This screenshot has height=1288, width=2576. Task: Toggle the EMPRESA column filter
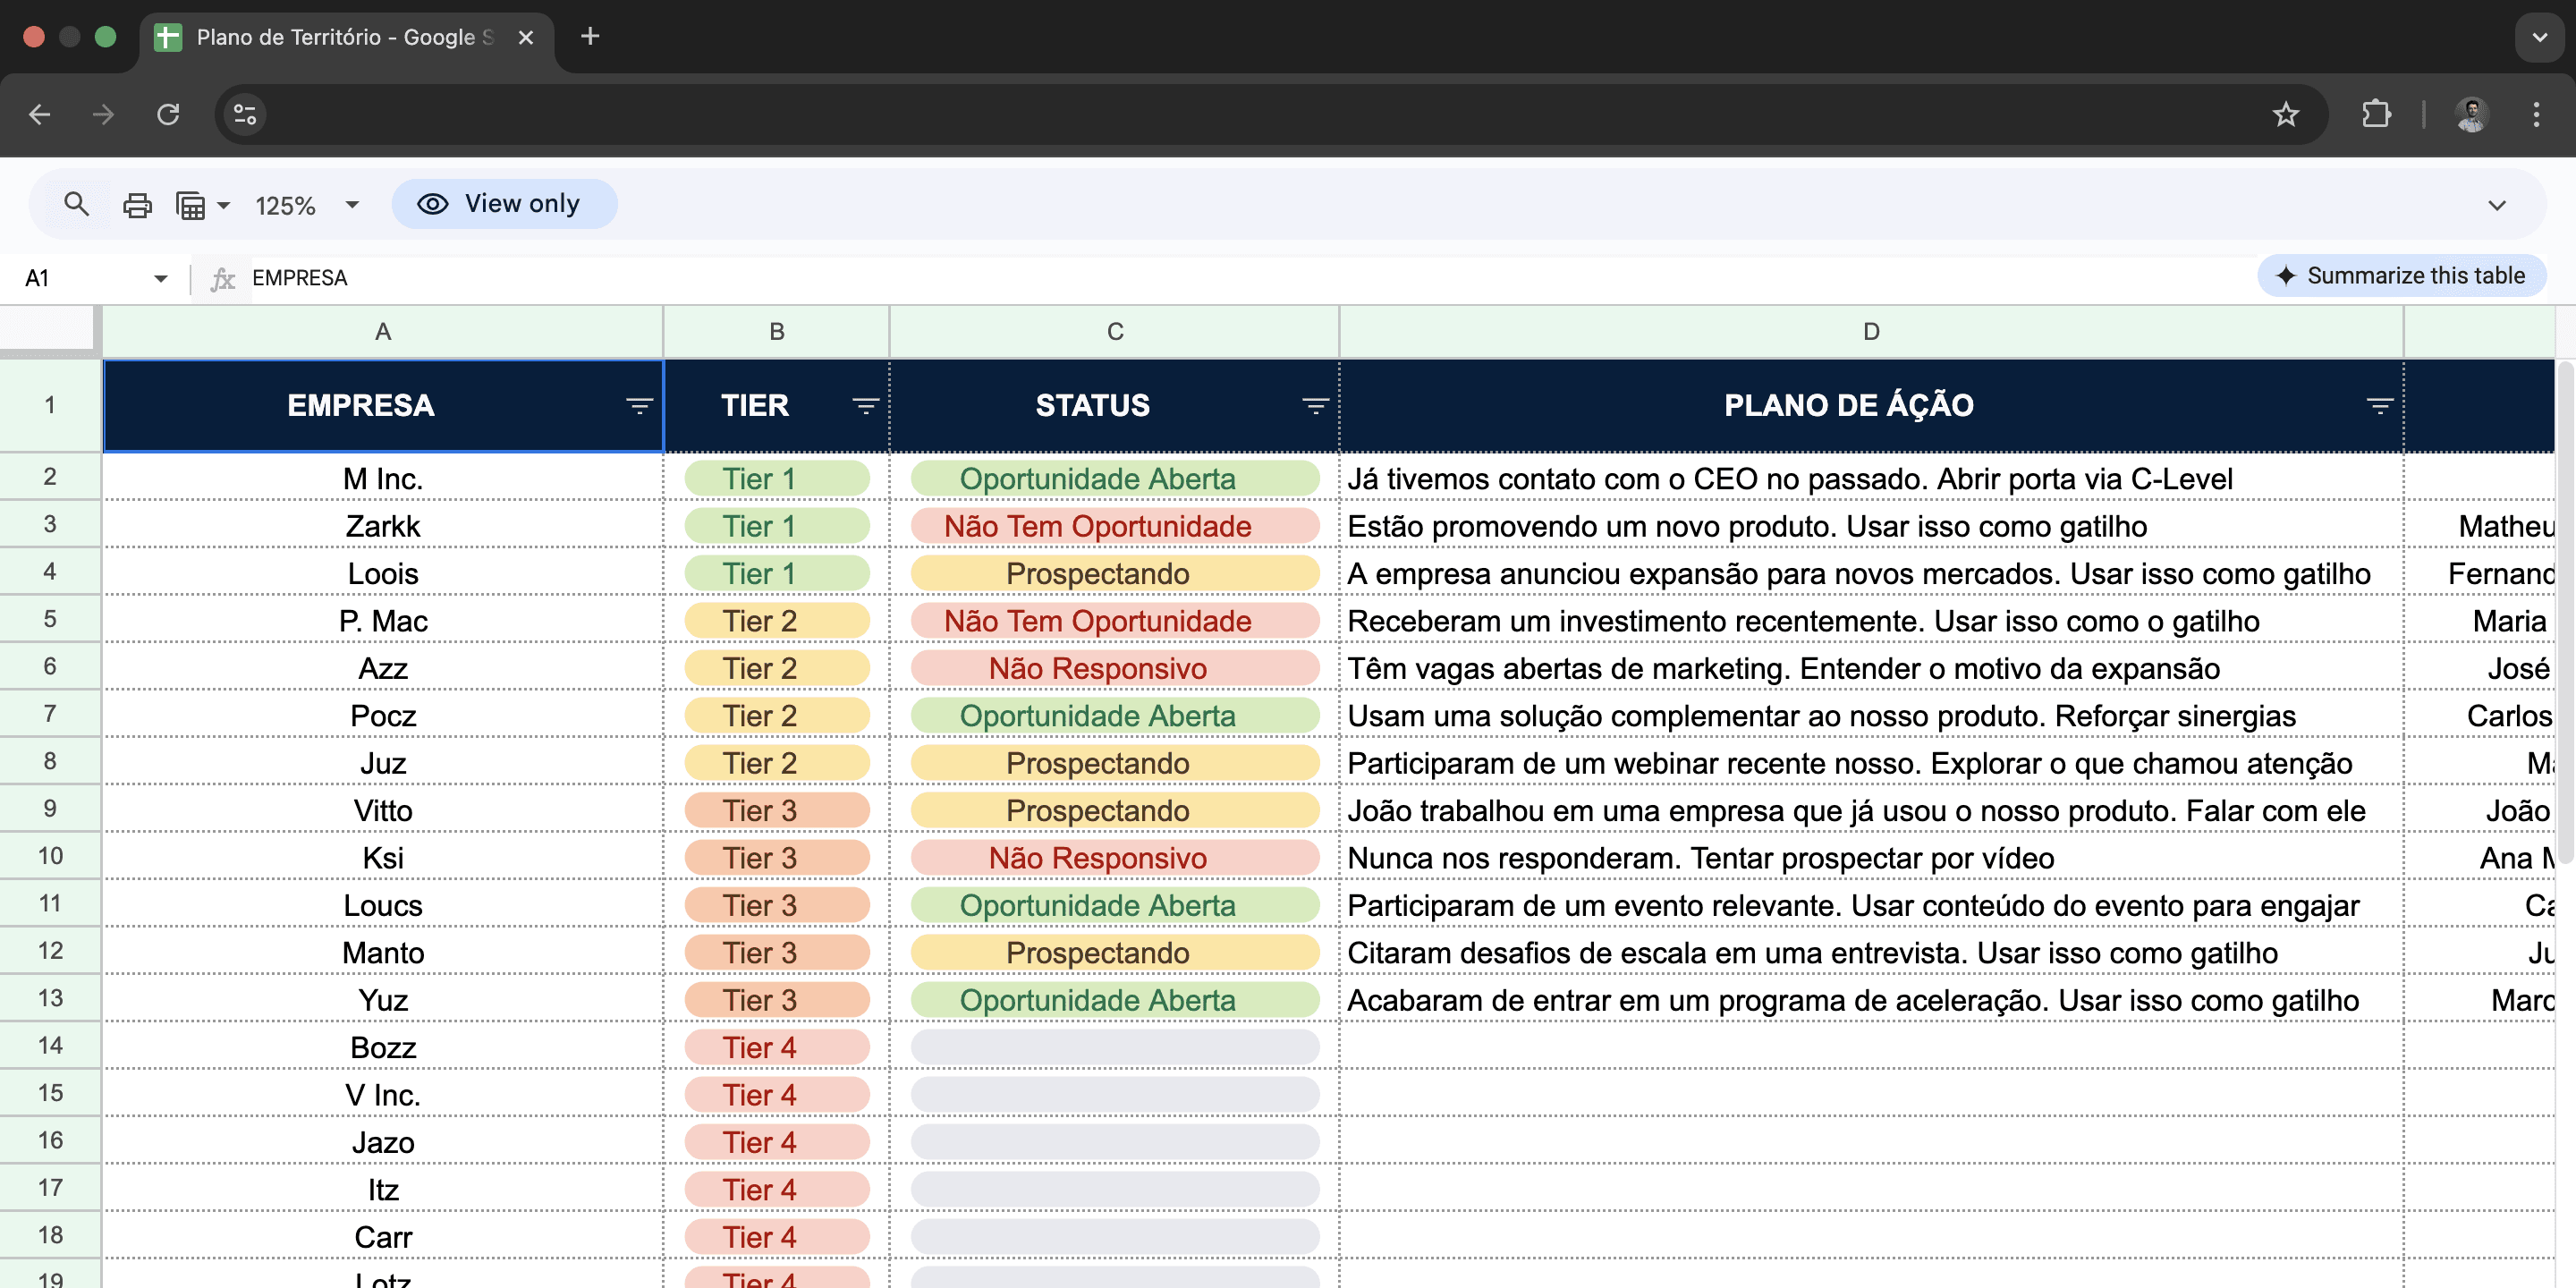(x=639, y=405)
